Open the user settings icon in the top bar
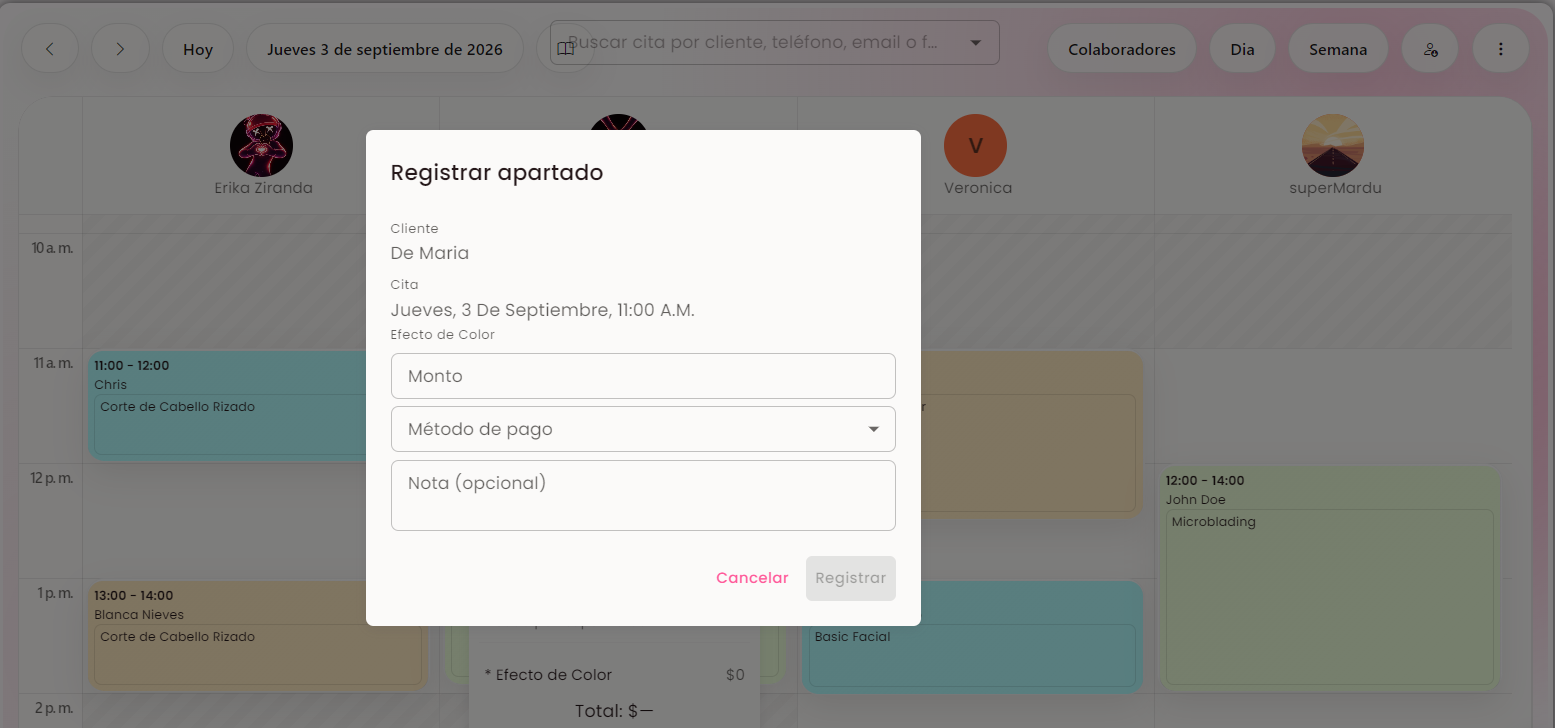This screenshot has width=1555, height=728. coord(1430,49)
